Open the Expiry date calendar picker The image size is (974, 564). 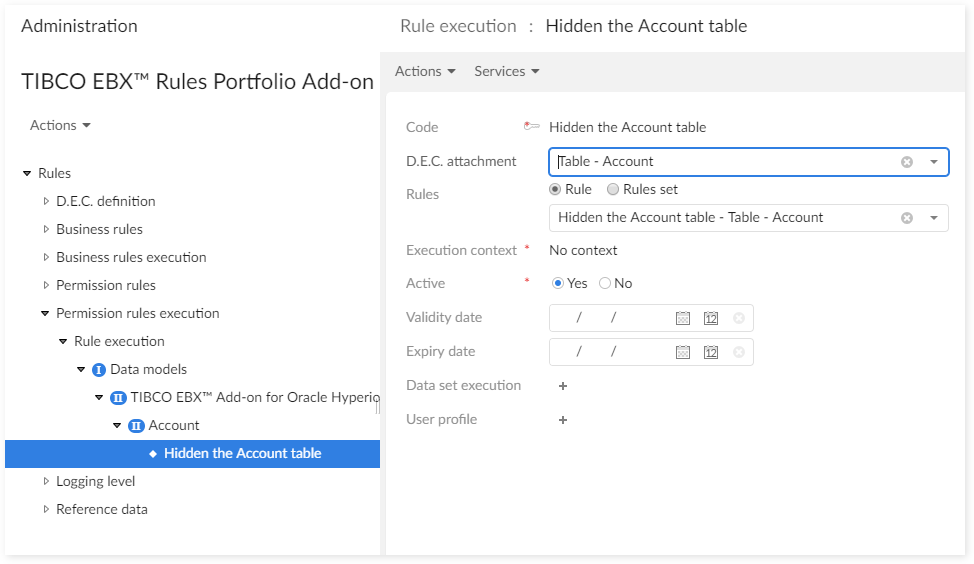(x=683, y=352)
